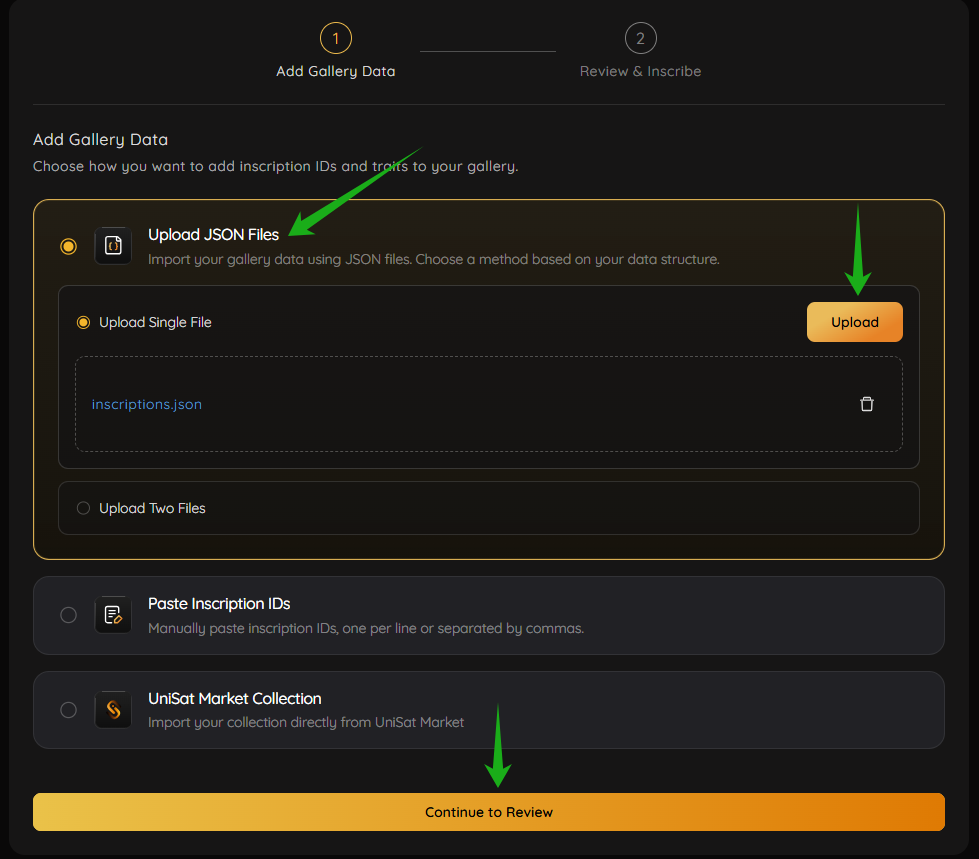The image size is (979, 859).
Task: Click the UniSat Market Collection title
Action: [x=234, y=699]
